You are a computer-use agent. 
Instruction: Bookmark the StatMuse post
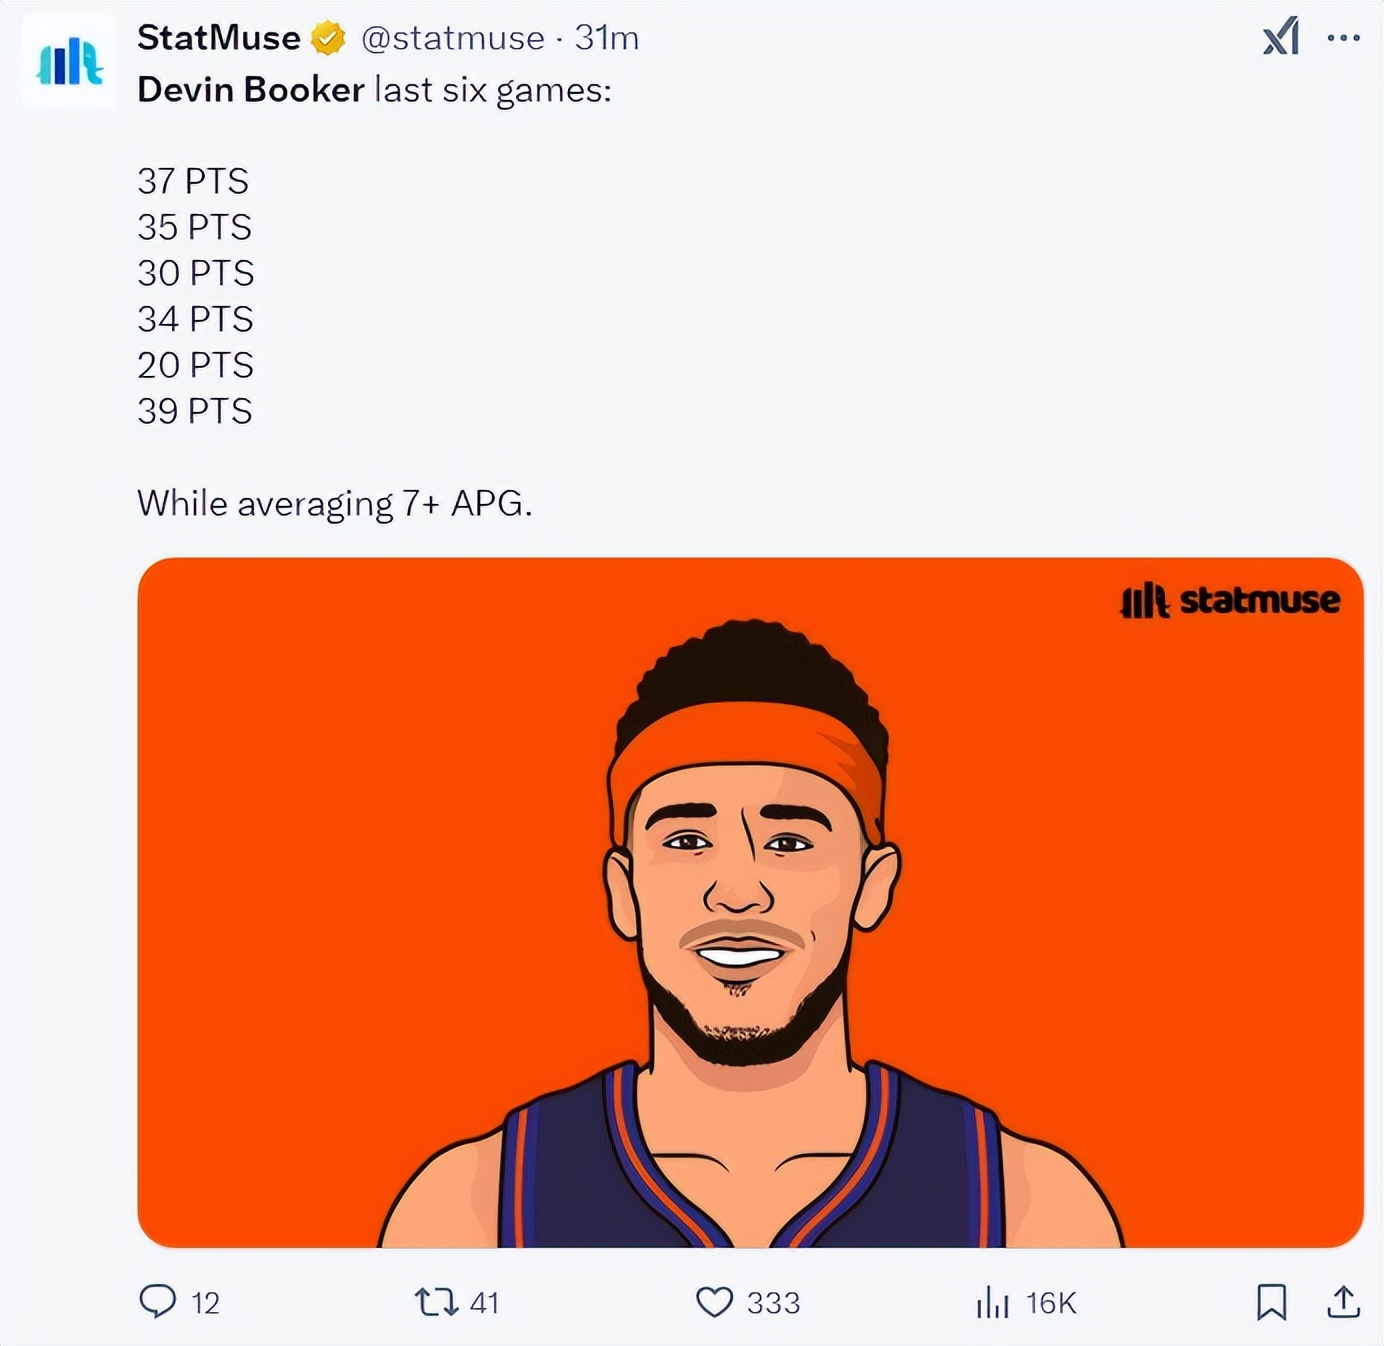click(1271, 1301)
